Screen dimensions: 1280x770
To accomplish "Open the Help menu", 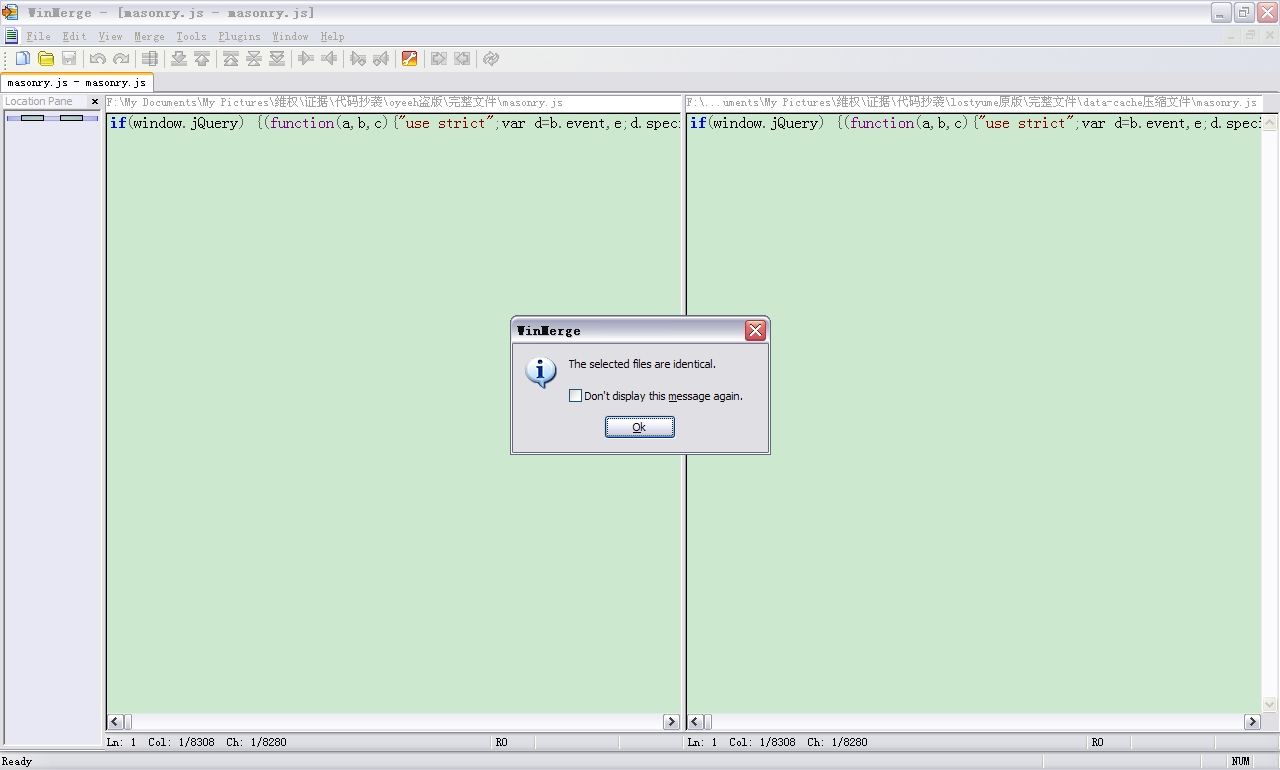I will [333, 37].
